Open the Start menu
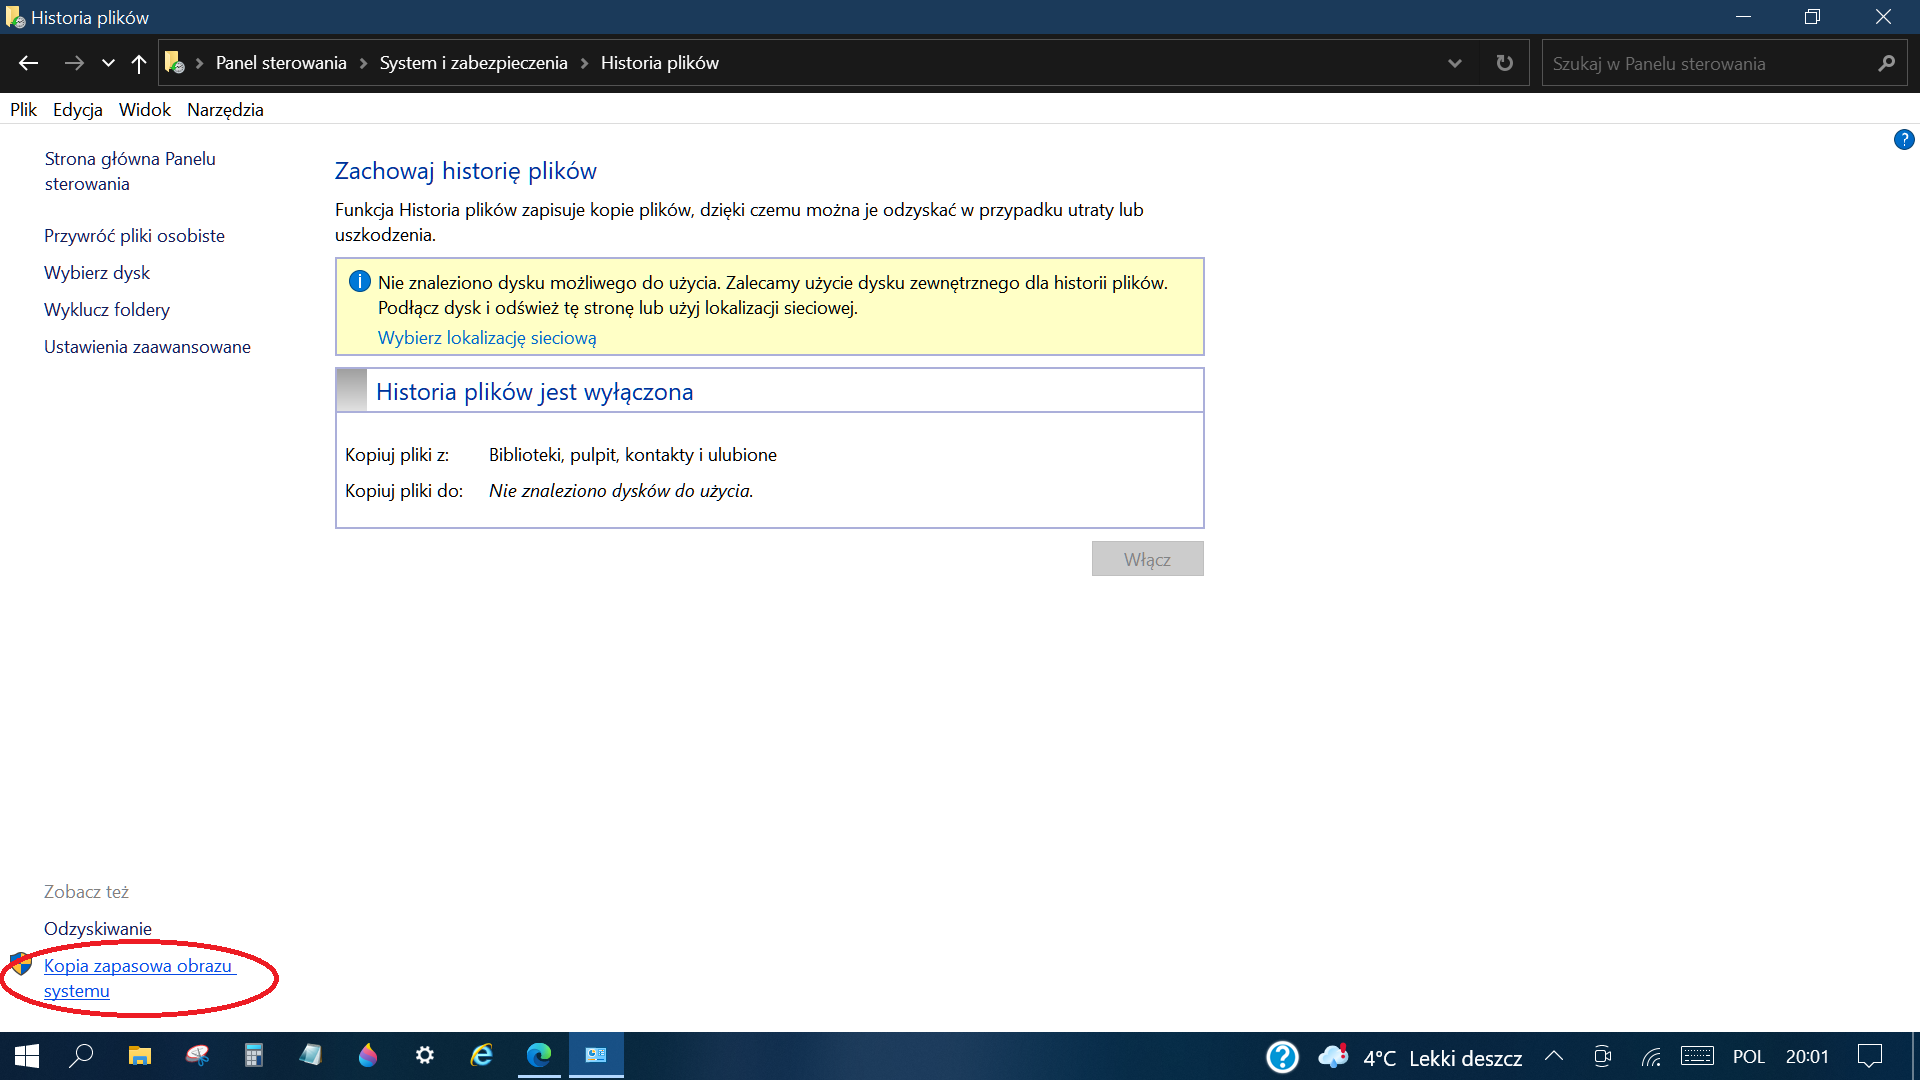The image size is (1920, 1080). (24, 1055)
